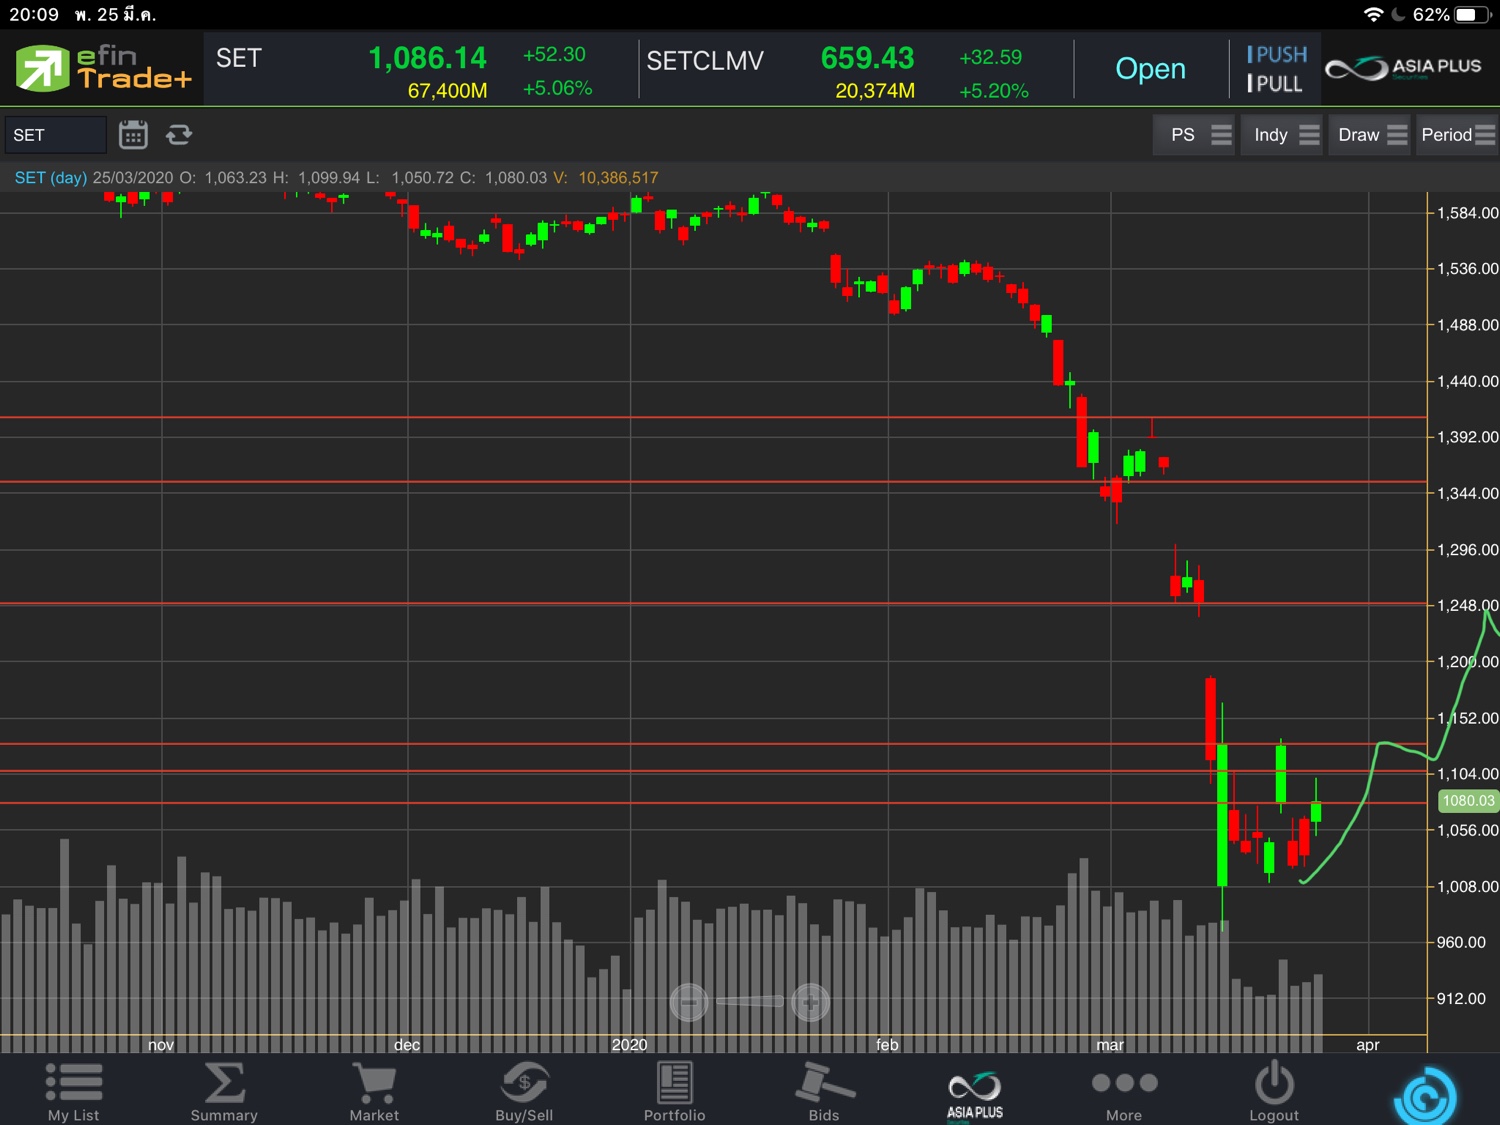1500x1125 pixels.
Task: Tap the 20:09 clock in status bar
Action: (34, 14)
